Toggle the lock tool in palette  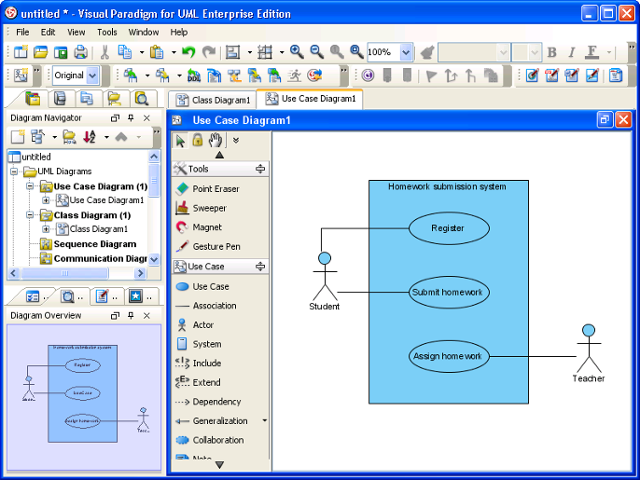pyautogui.click(x=198, y=140)
